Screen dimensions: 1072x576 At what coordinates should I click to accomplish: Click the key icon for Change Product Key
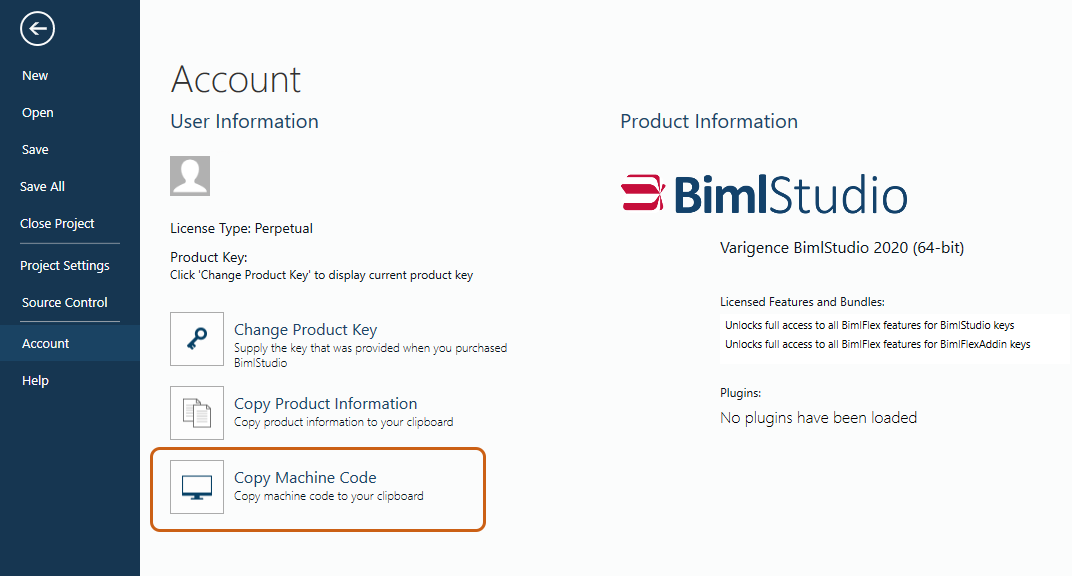pos(197,339)
